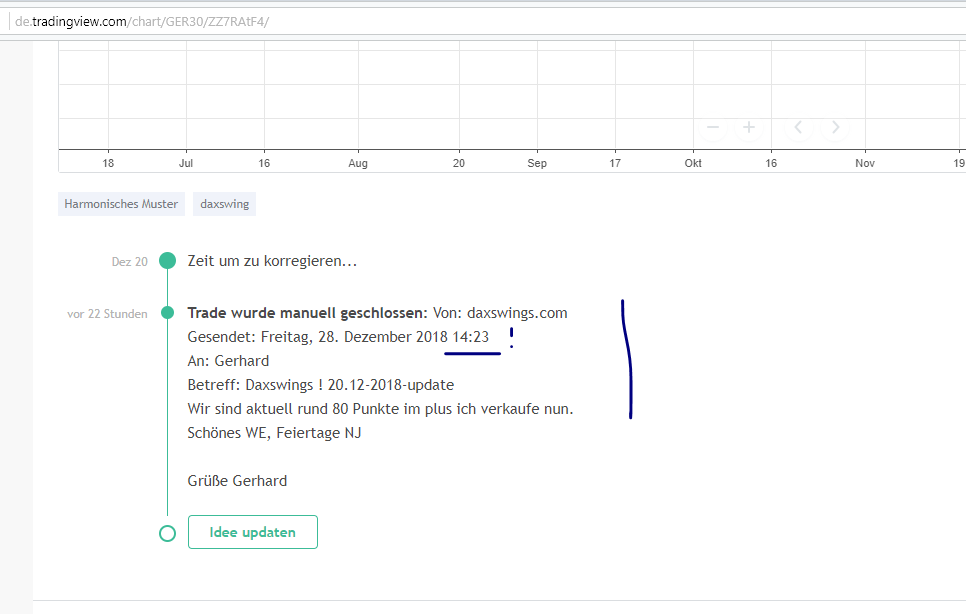Click the Nov label on the time axis
Screen dimensions: 966x614
click(865, 162)
